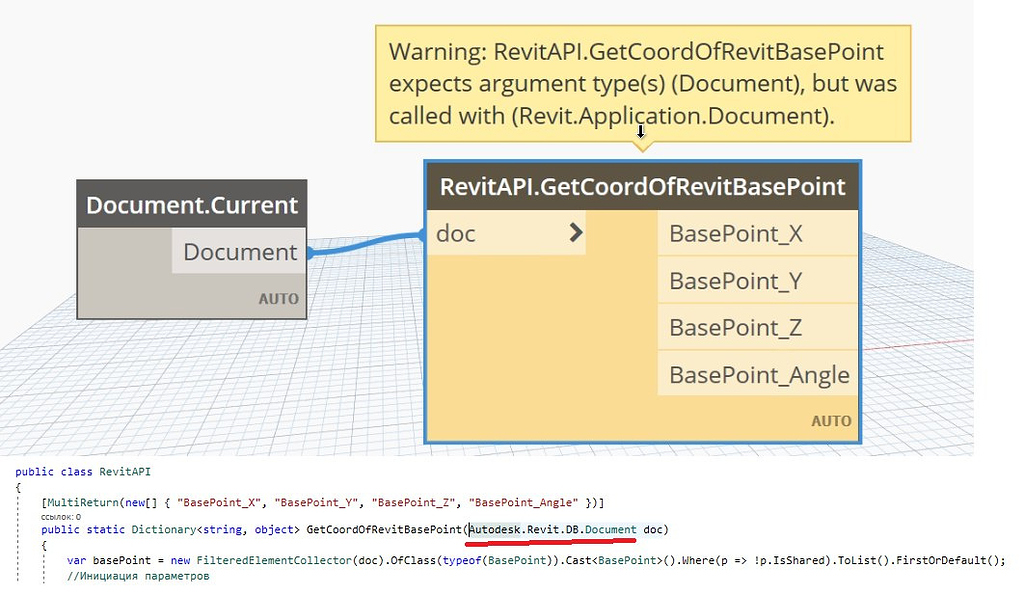The width and height of the screenshot is (1024, 595).
Task: Click the warning balloon pointer arrow
Action: 641,146
